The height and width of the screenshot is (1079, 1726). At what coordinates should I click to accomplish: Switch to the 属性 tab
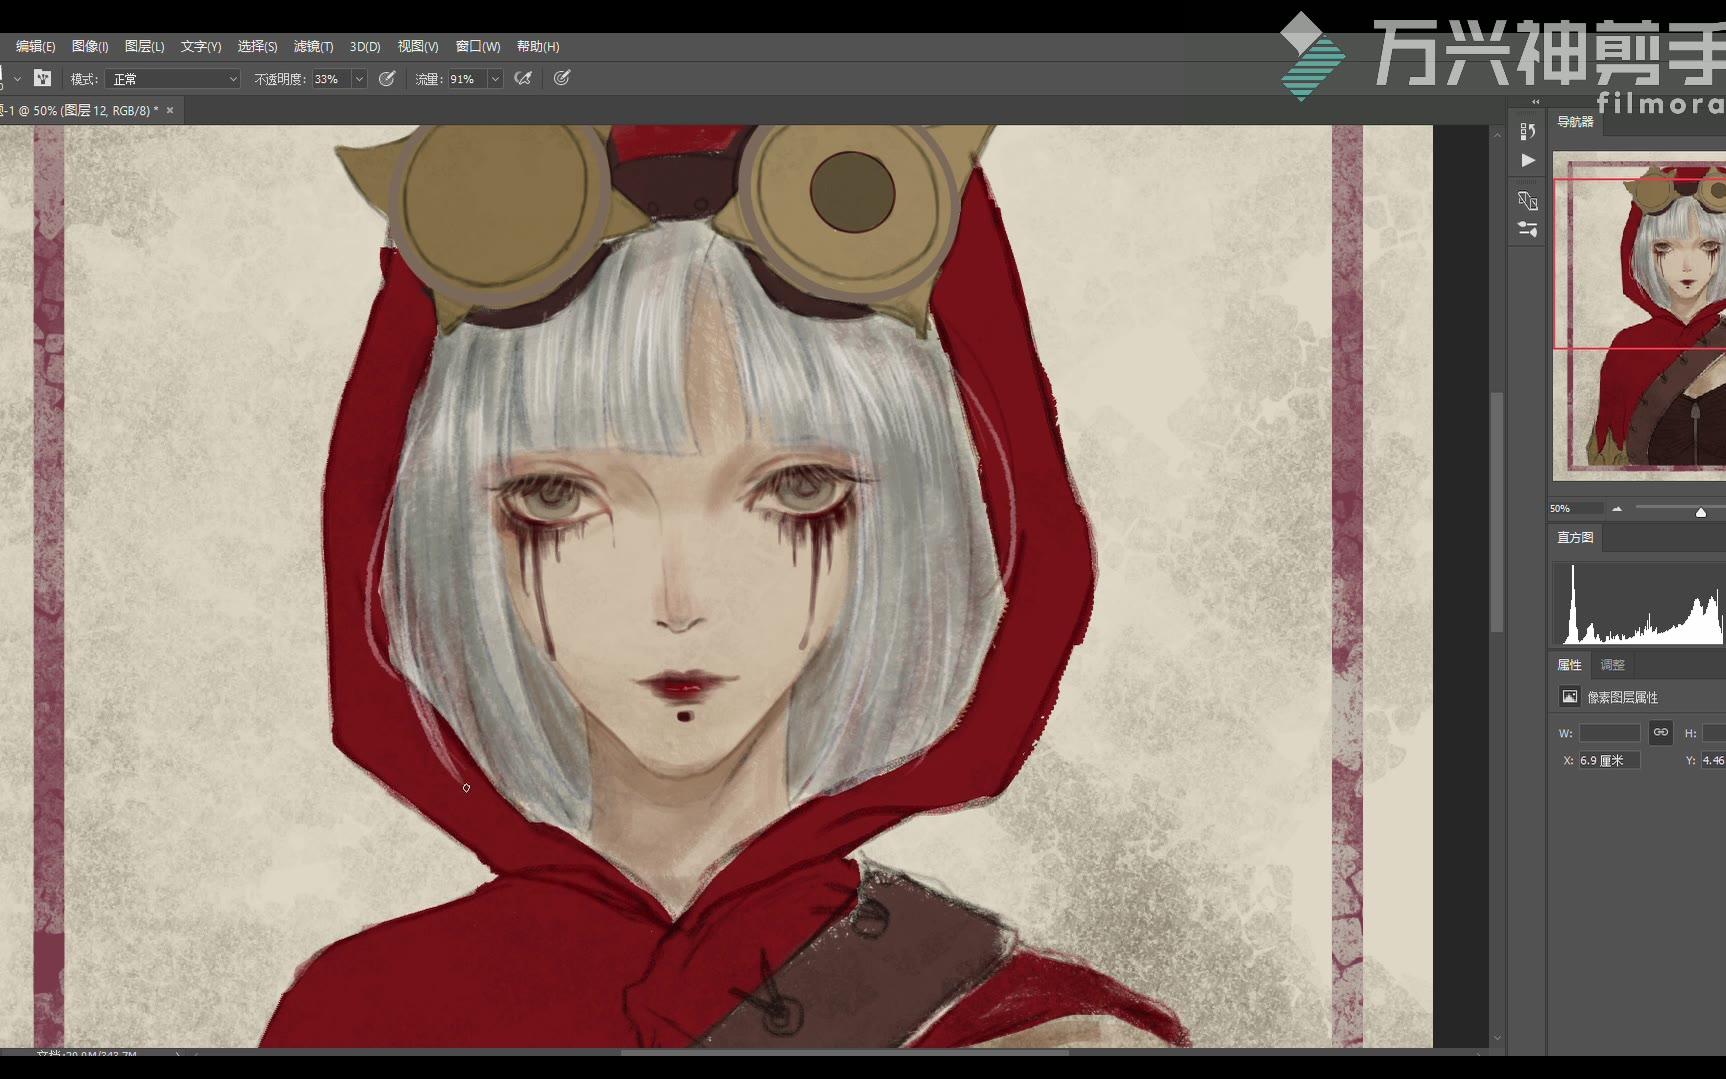click(1569, 664)
